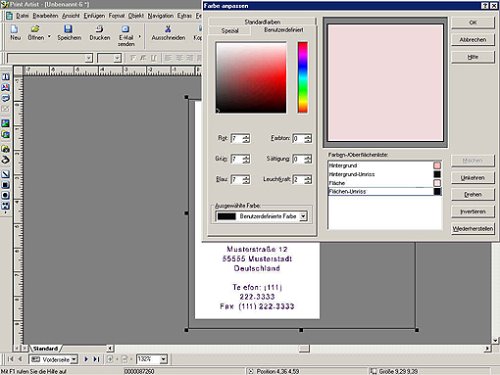Click the Invertieren button
Viewport: 500px width, 375px height.
473,212
